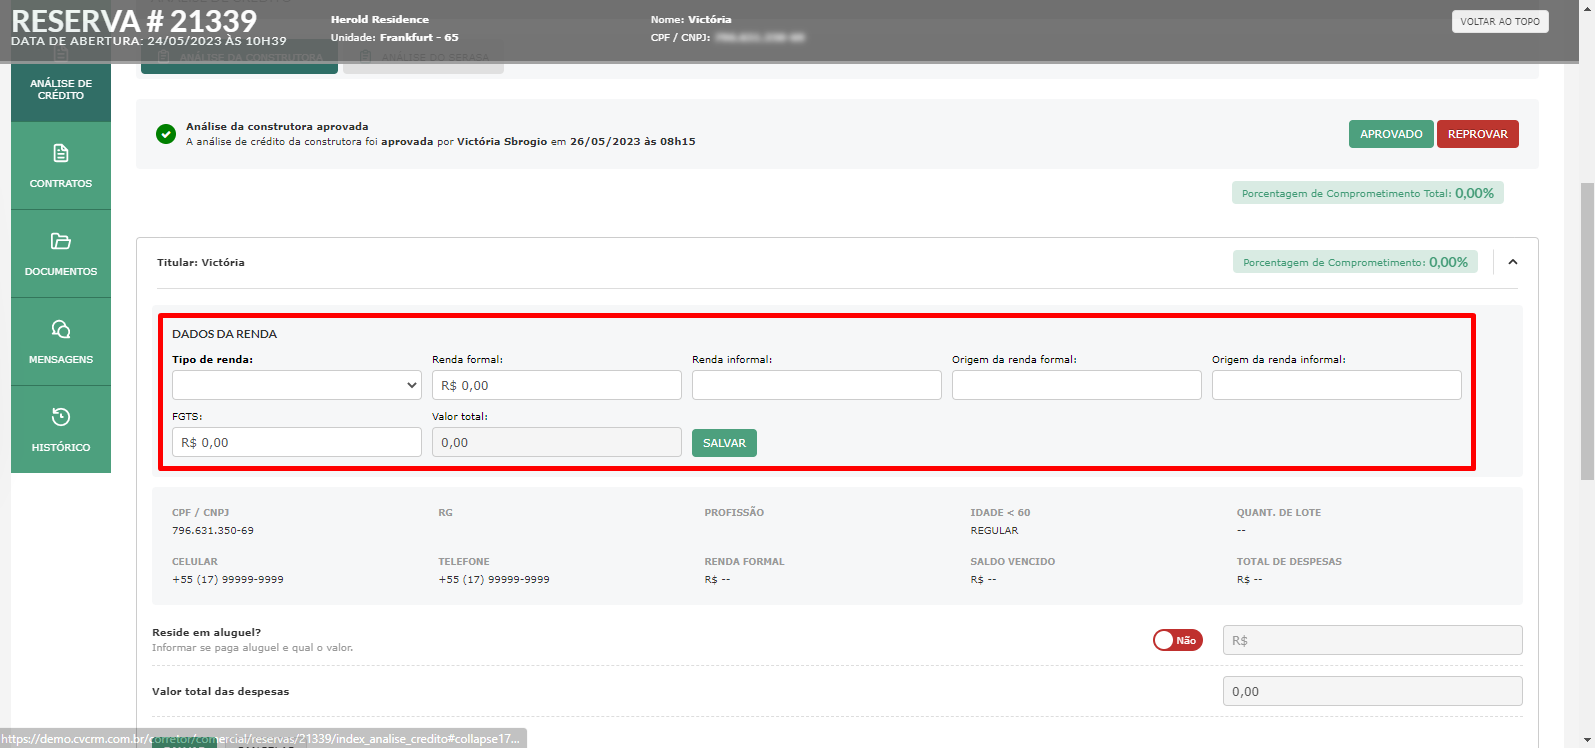The width and height of the screenshot is (1595, 748).
Task: Focus the FGTS amount field
Action: pos(297,442)
